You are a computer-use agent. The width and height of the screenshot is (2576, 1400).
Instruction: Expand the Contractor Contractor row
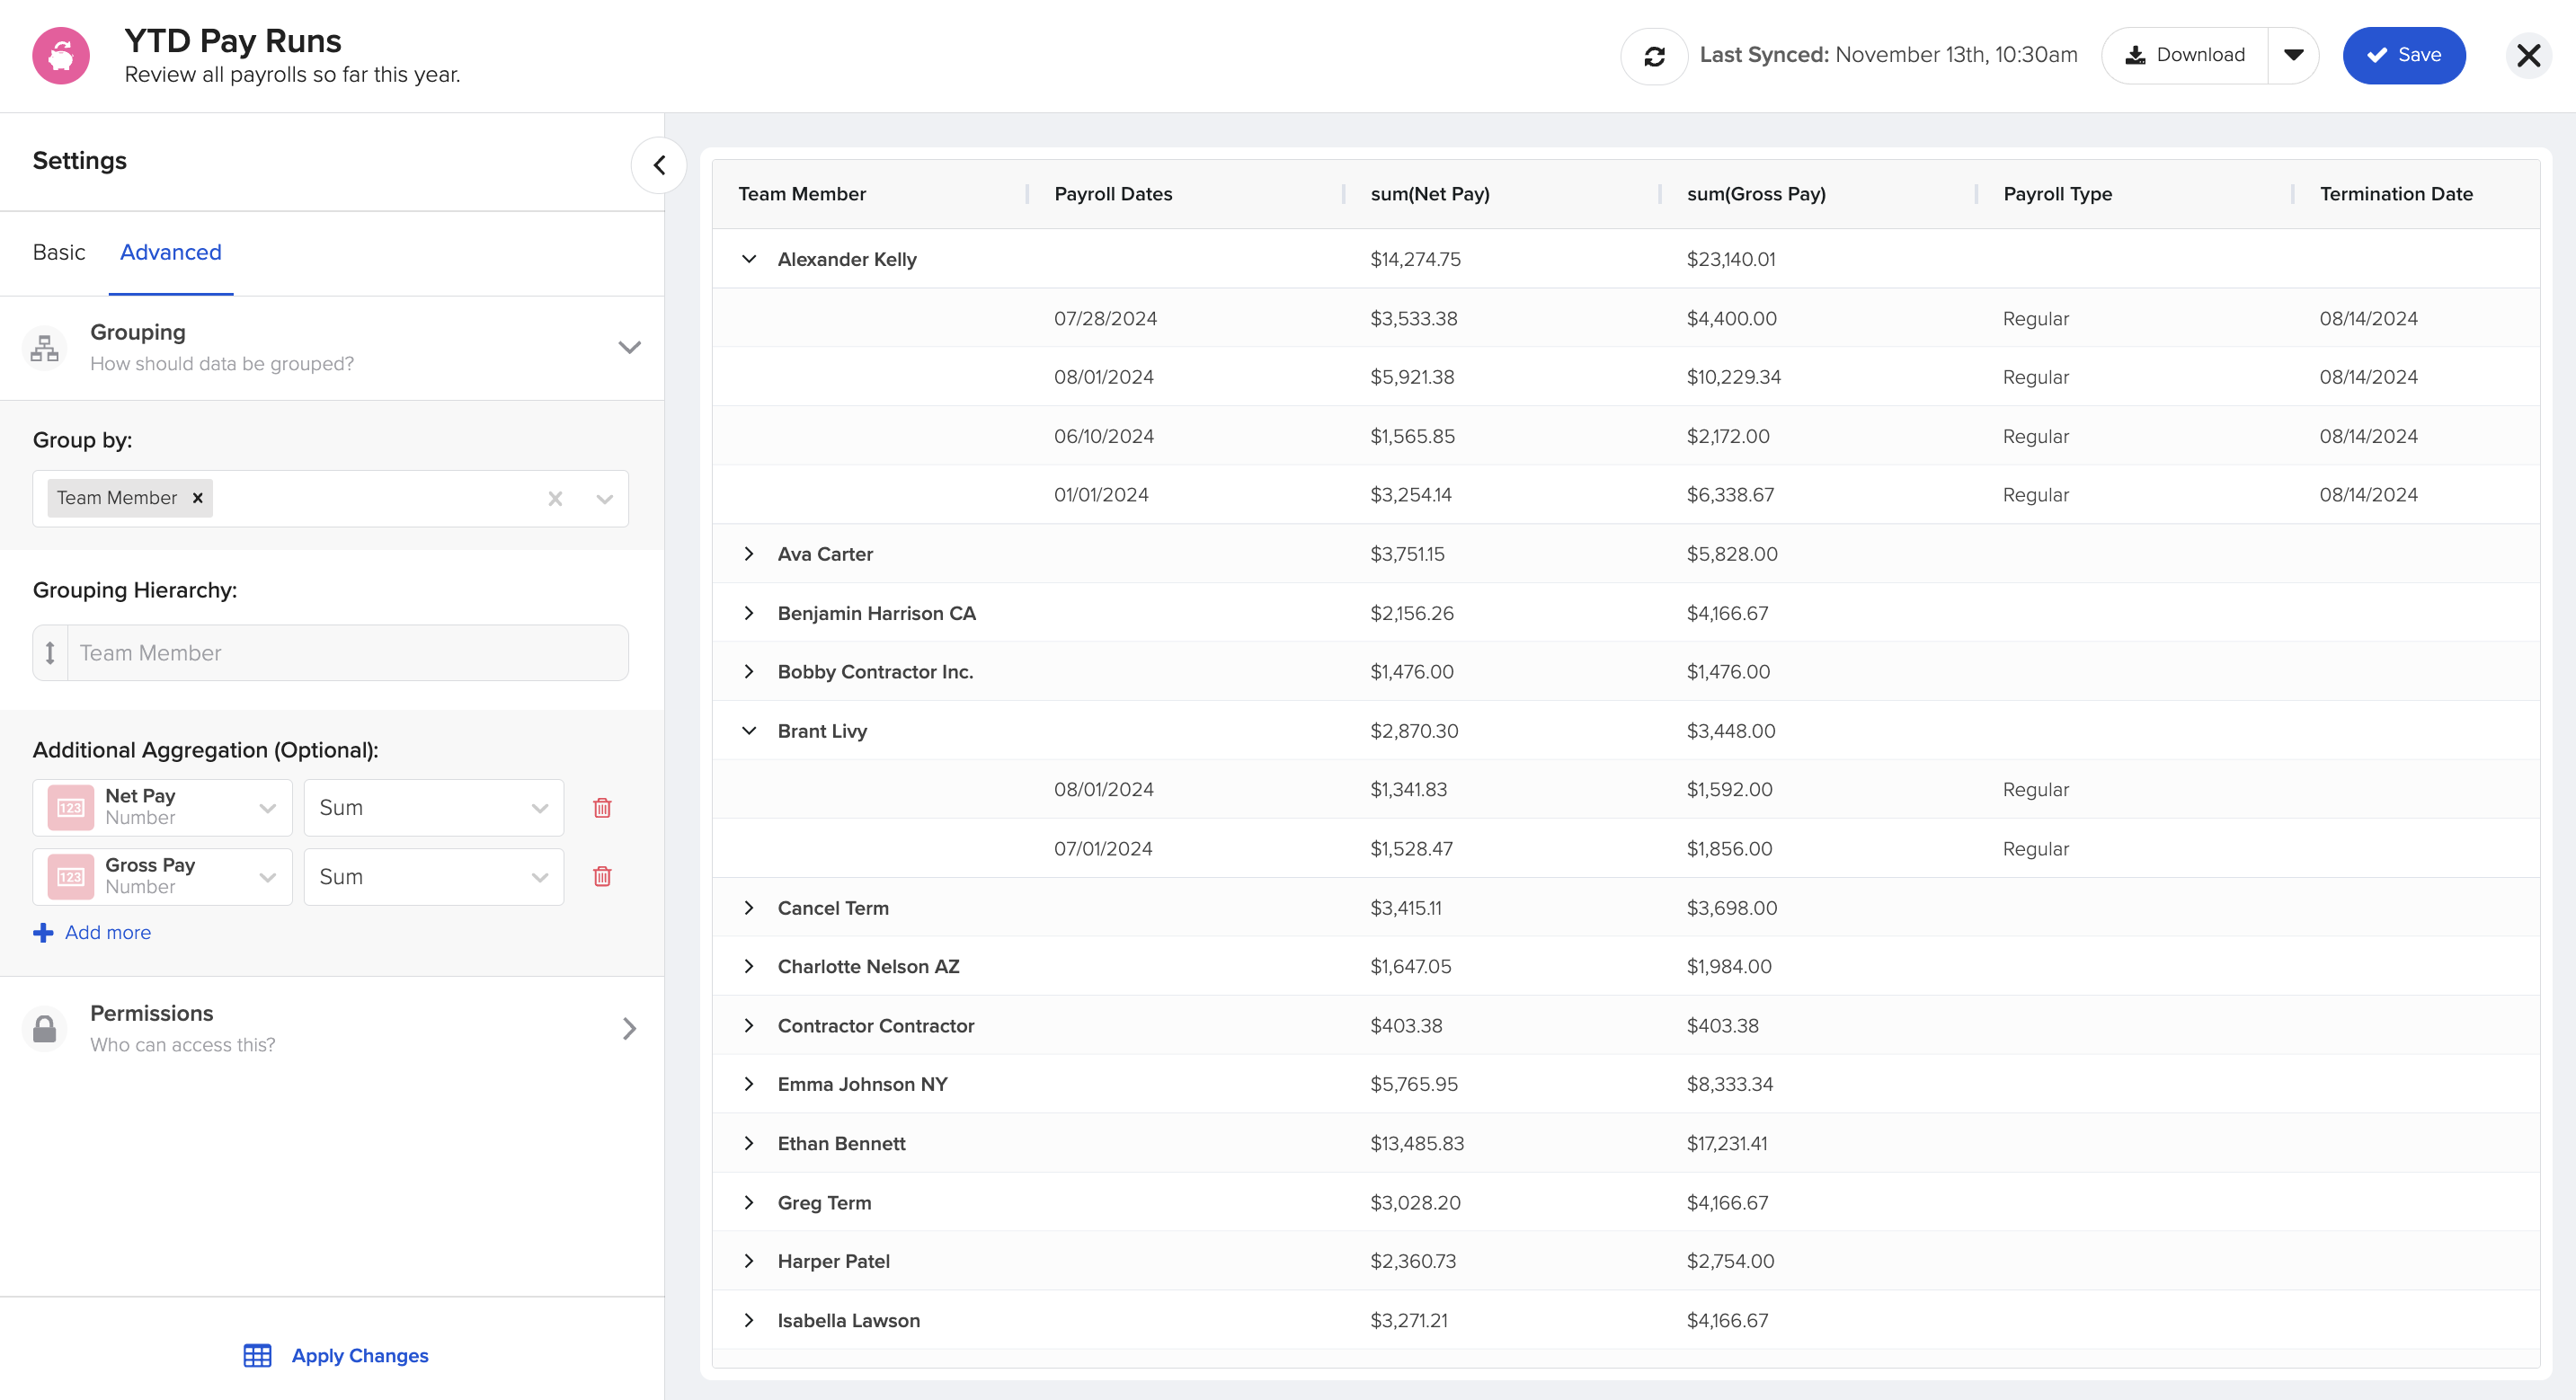click(749, 1025)
